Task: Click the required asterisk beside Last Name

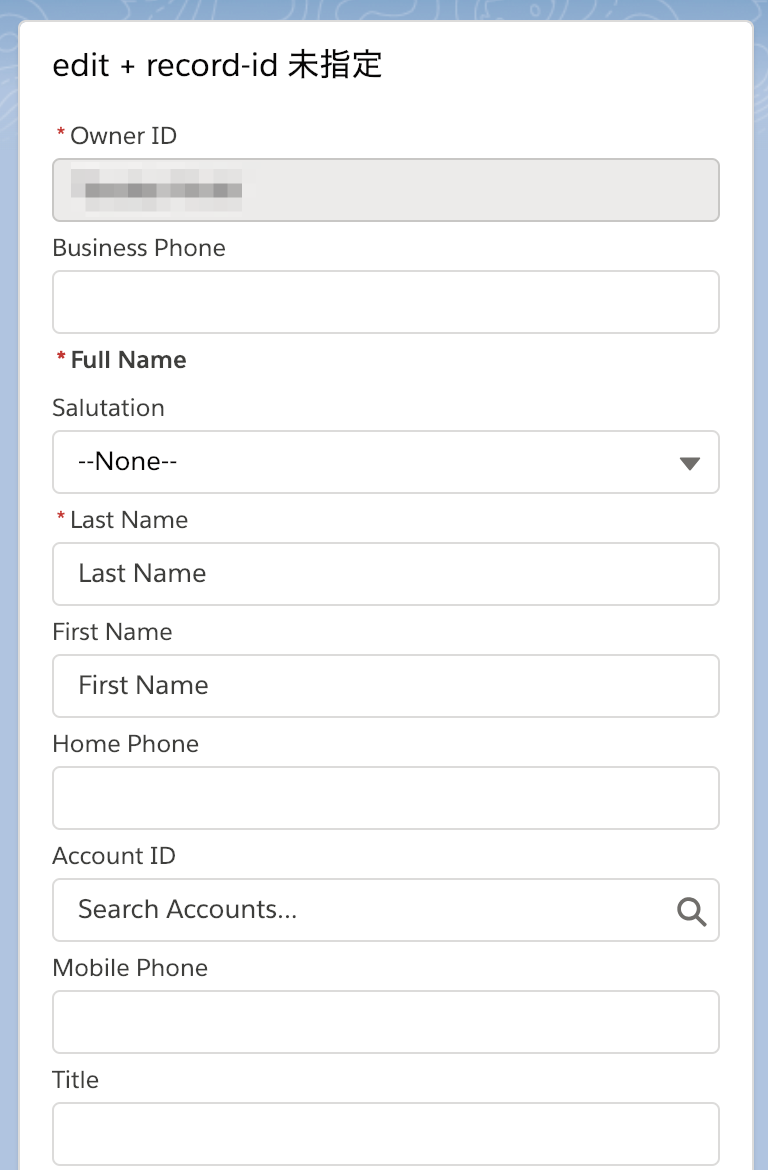Action: (x=59, y=518)
